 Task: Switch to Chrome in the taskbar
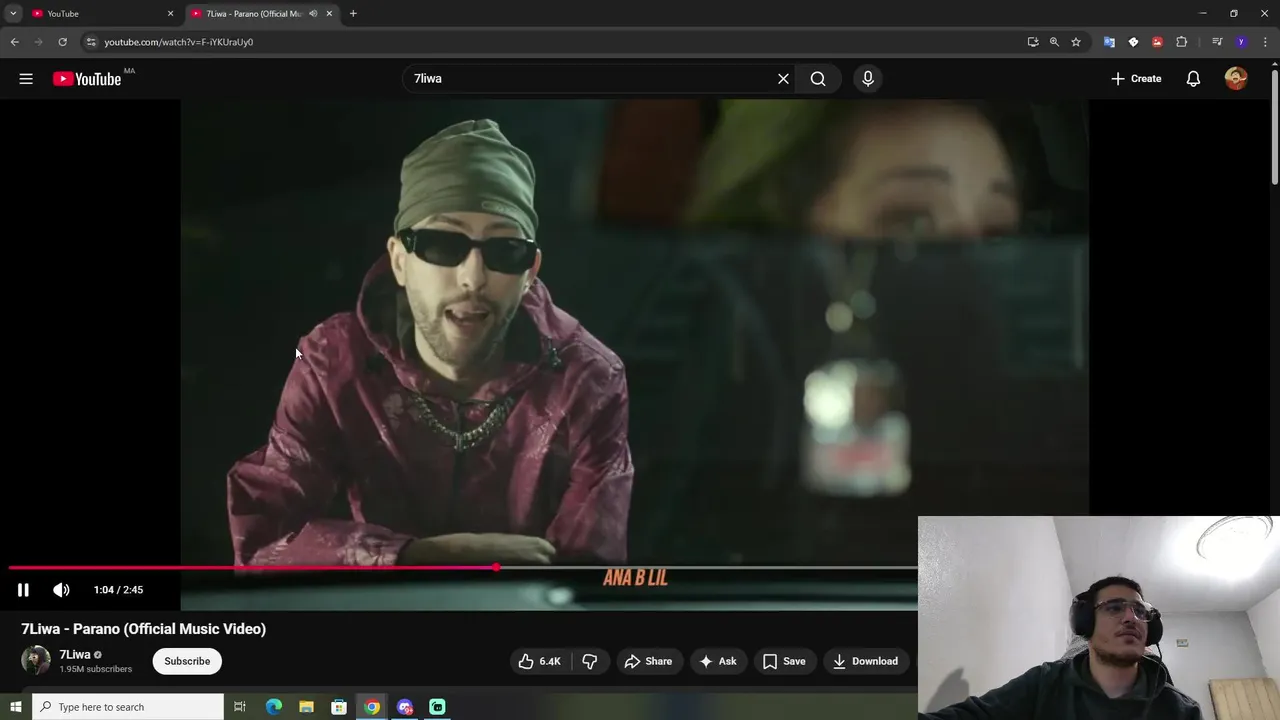[x=372, y=707]
